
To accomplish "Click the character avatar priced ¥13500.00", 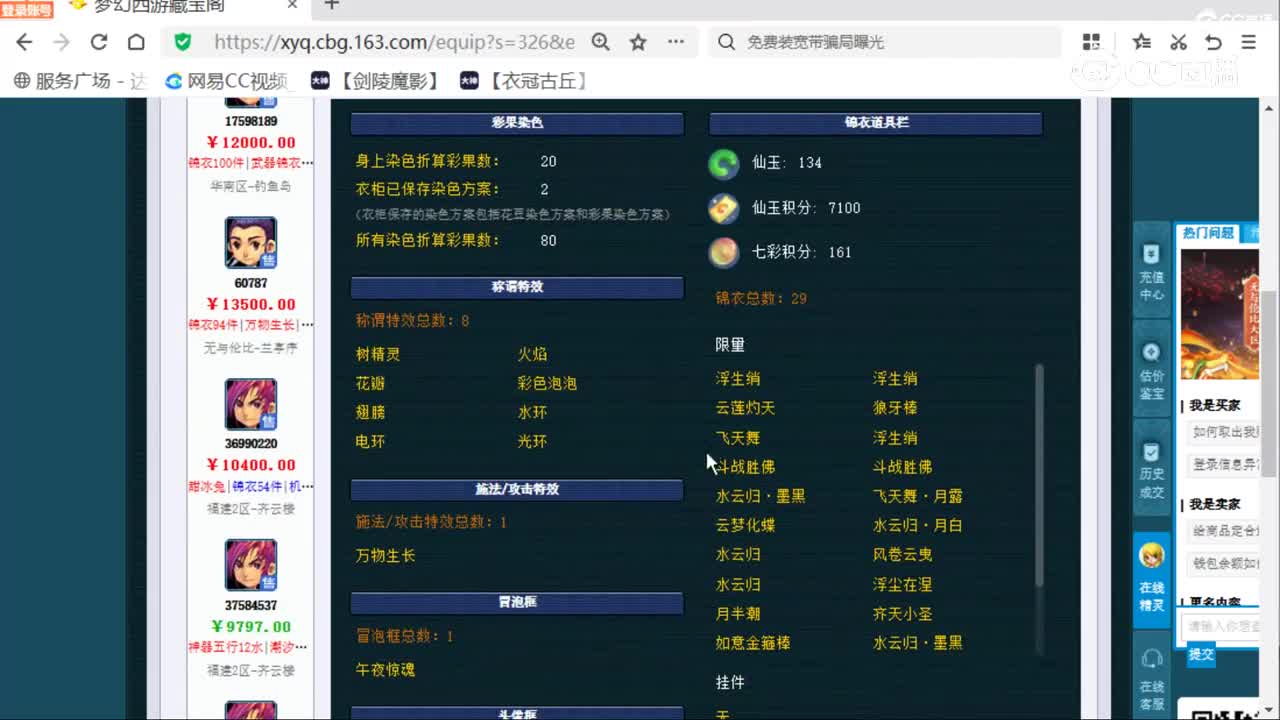I will click(250, 242).
